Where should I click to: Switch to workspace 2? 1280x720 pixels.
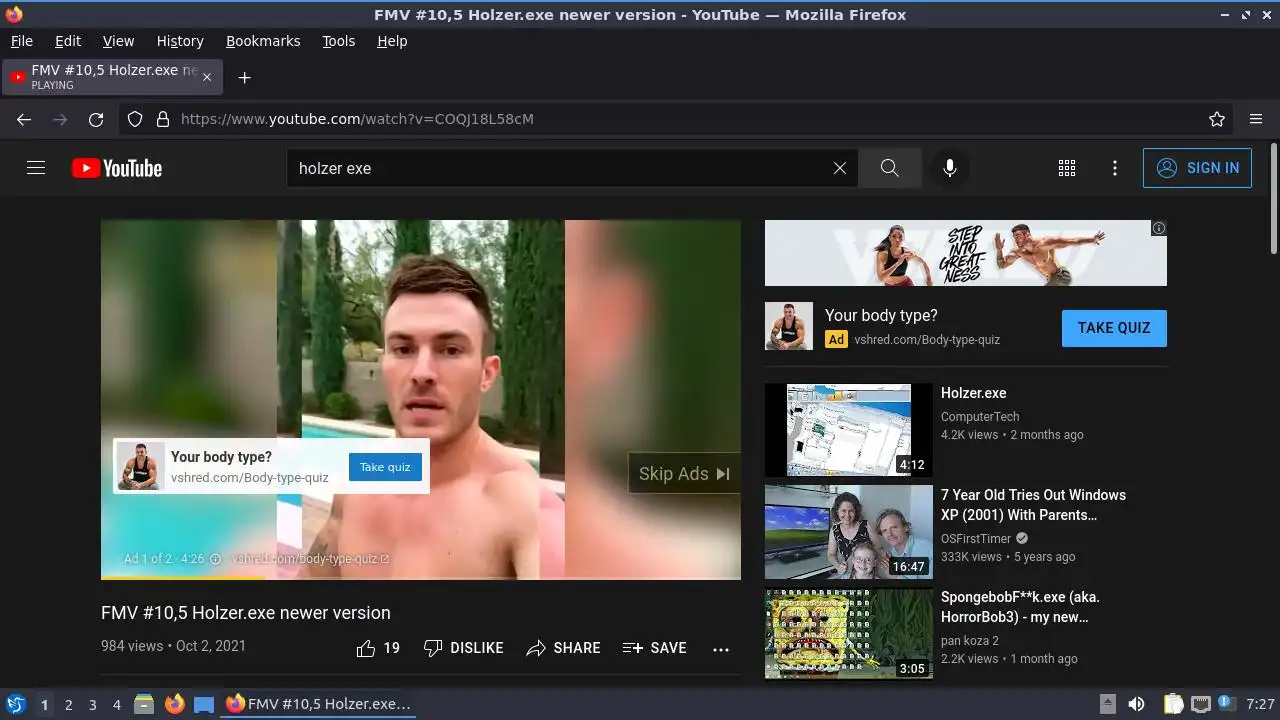click(68, 705)
